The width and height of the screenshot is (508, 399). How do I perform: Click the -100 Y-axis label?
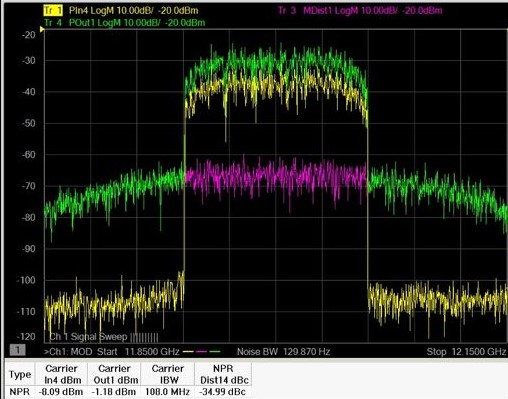[26, 280]
